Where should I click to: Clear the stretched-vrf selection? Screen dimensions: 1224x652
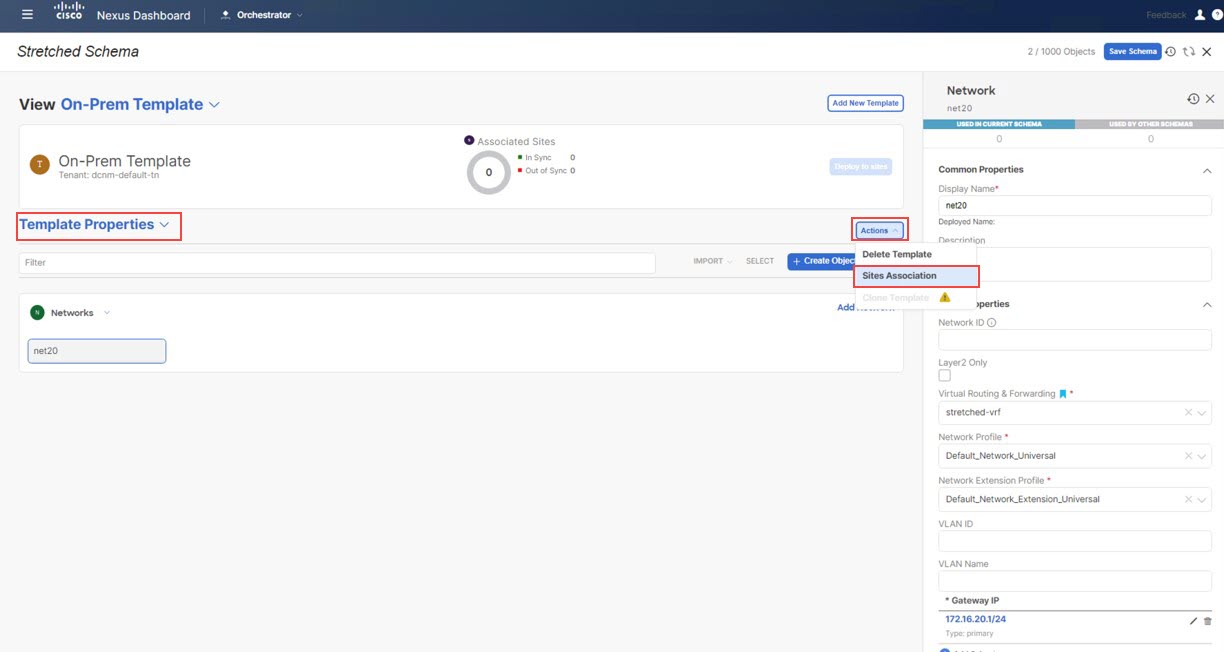point(1188,412)
